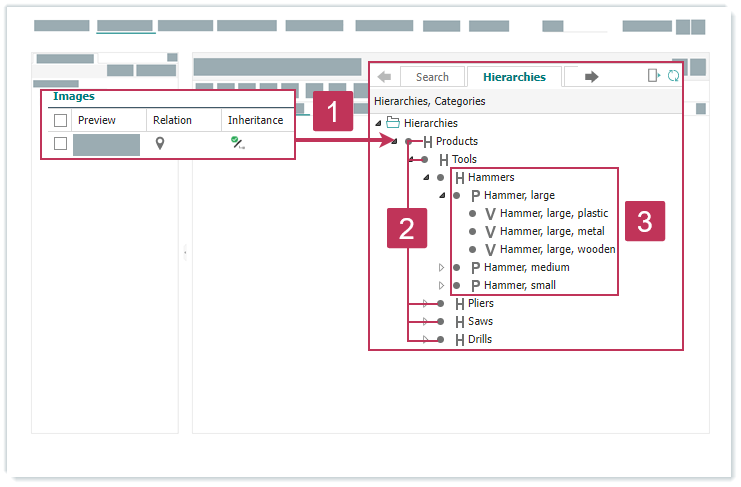Click the panel collapse icon beside refresh
Screen dimensions: 741x487
pyautogui.click(x=653, y=76)
